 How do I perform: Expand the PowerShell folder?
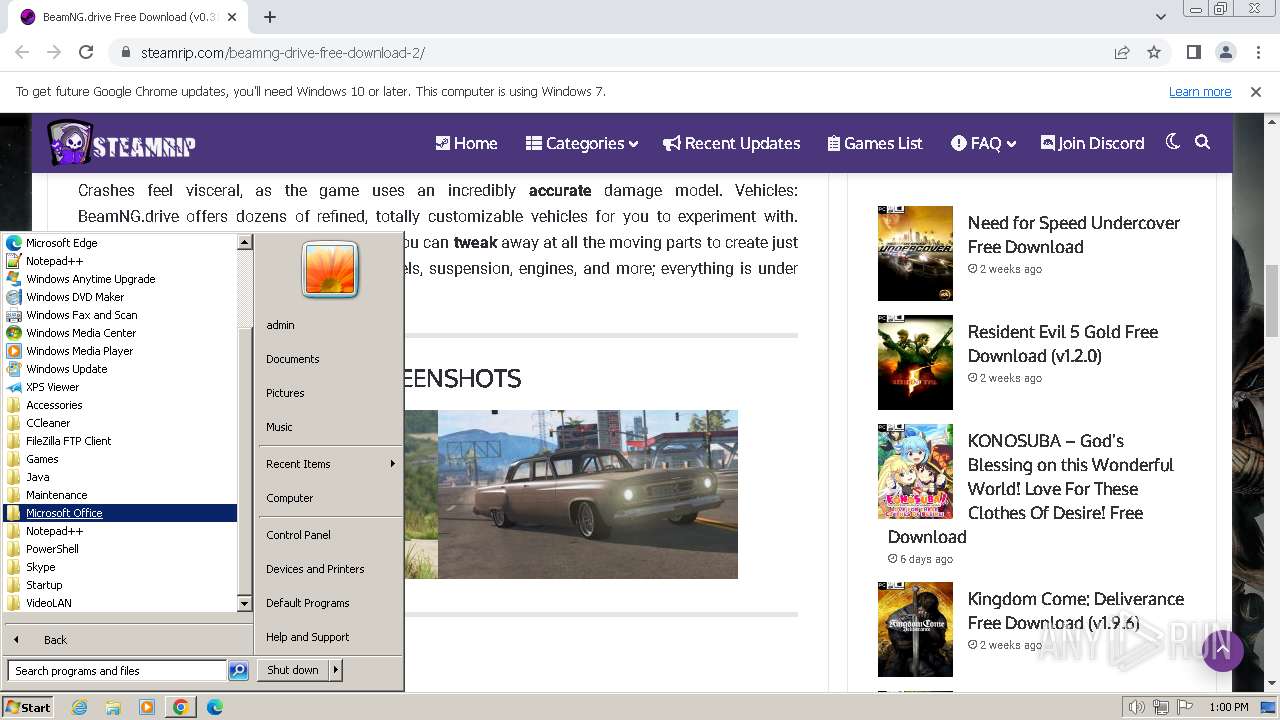point(120,549)
